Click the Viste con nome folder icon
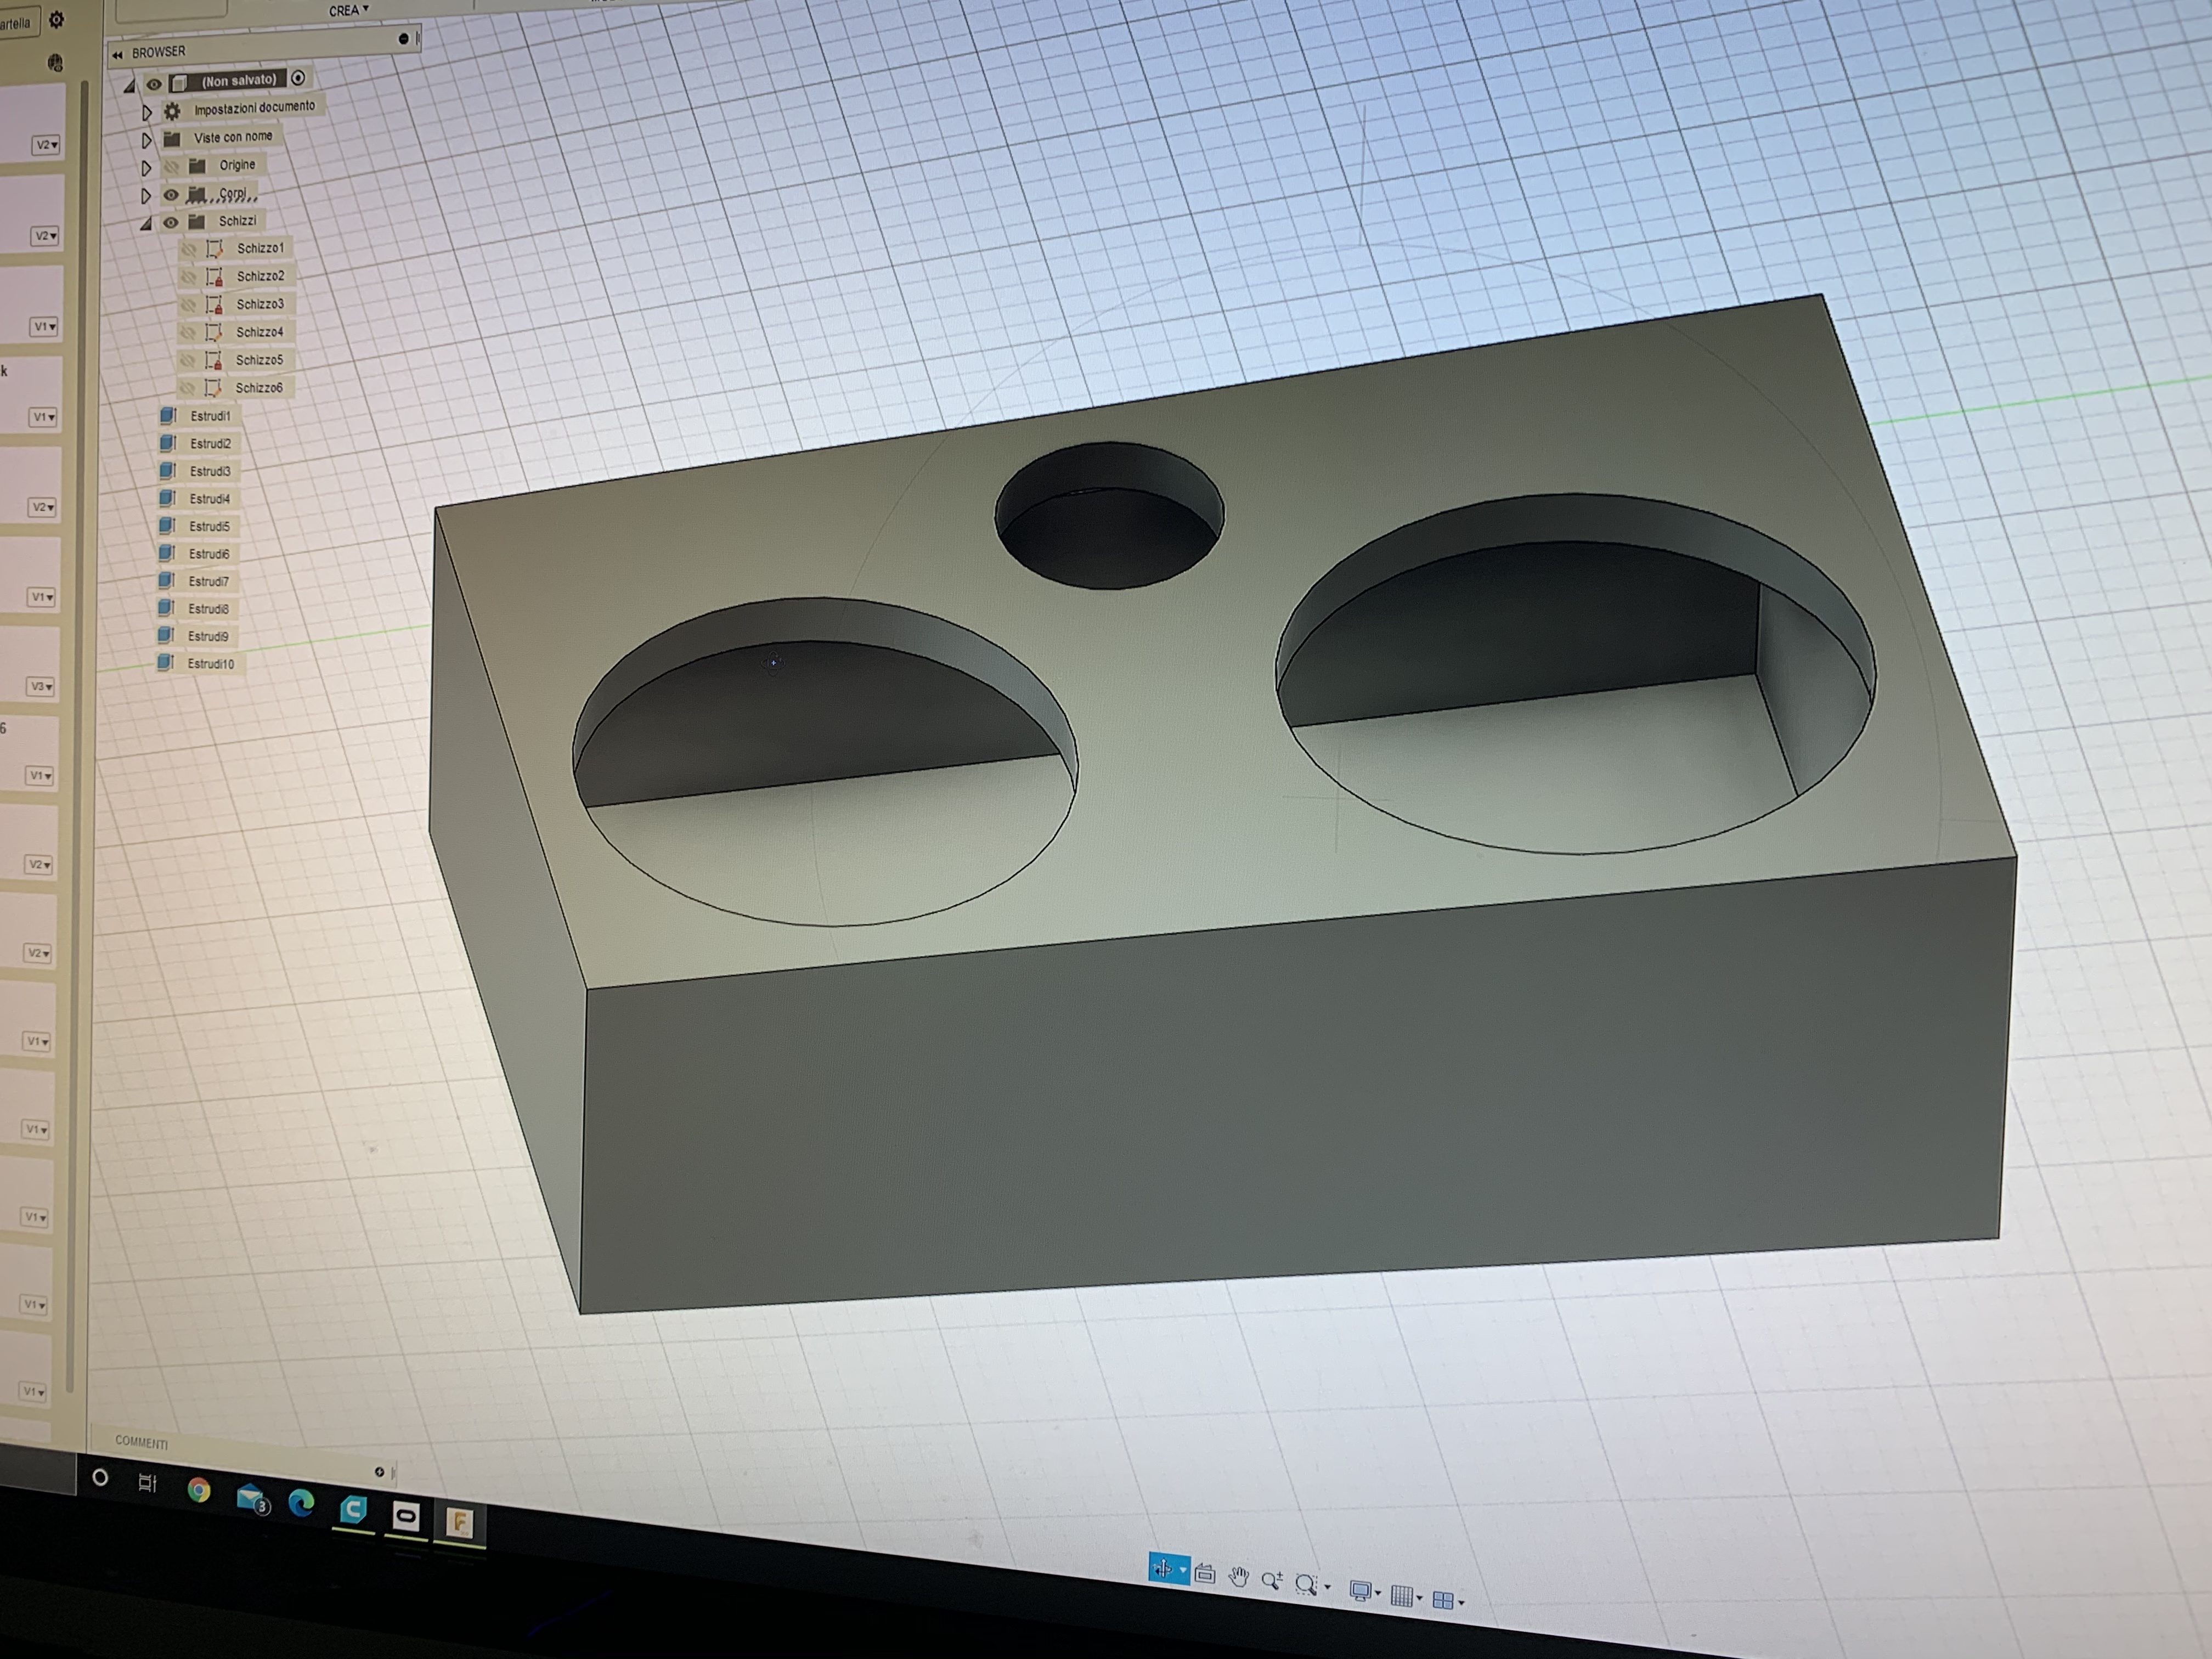The width and height of the screenshot is (2212, 1659). (172, 139)
